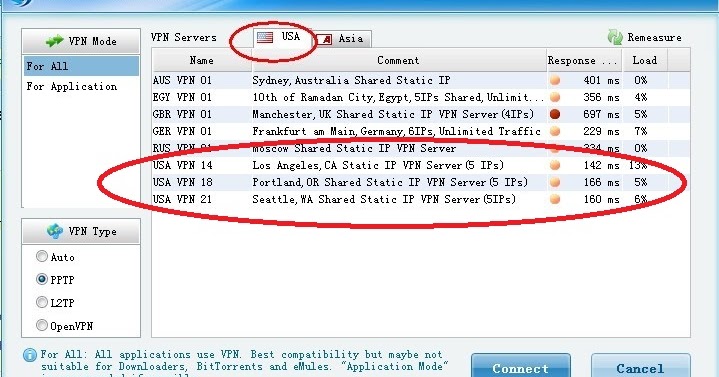Select the PPTP radio button

[42, 279]
